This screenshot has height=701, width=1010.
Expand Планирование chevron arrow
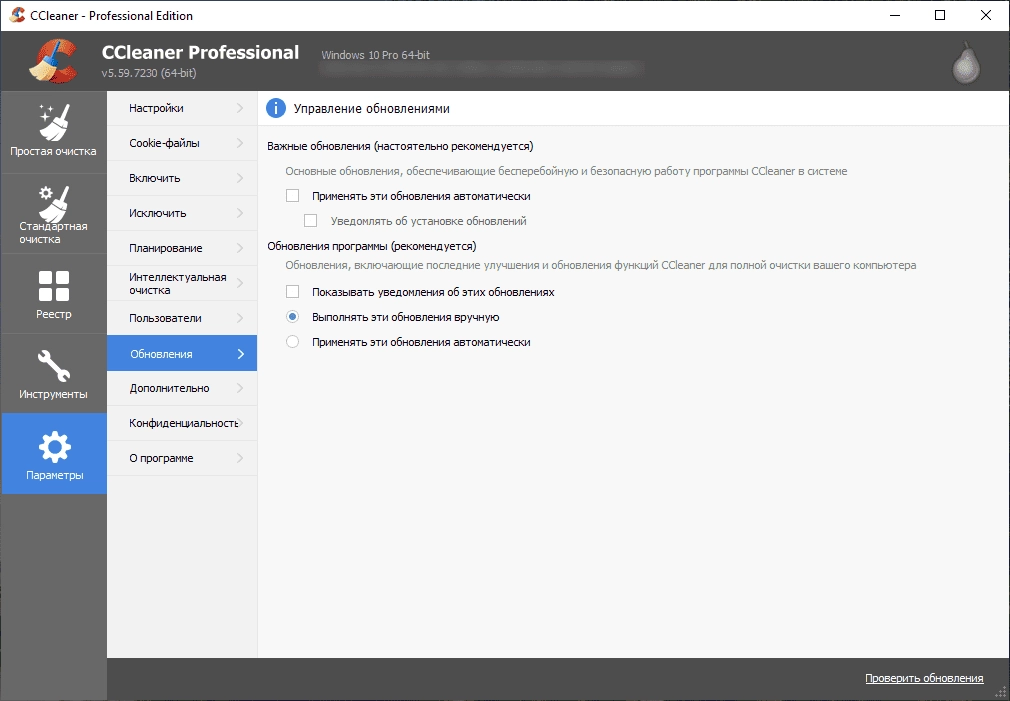coord(240,248)
